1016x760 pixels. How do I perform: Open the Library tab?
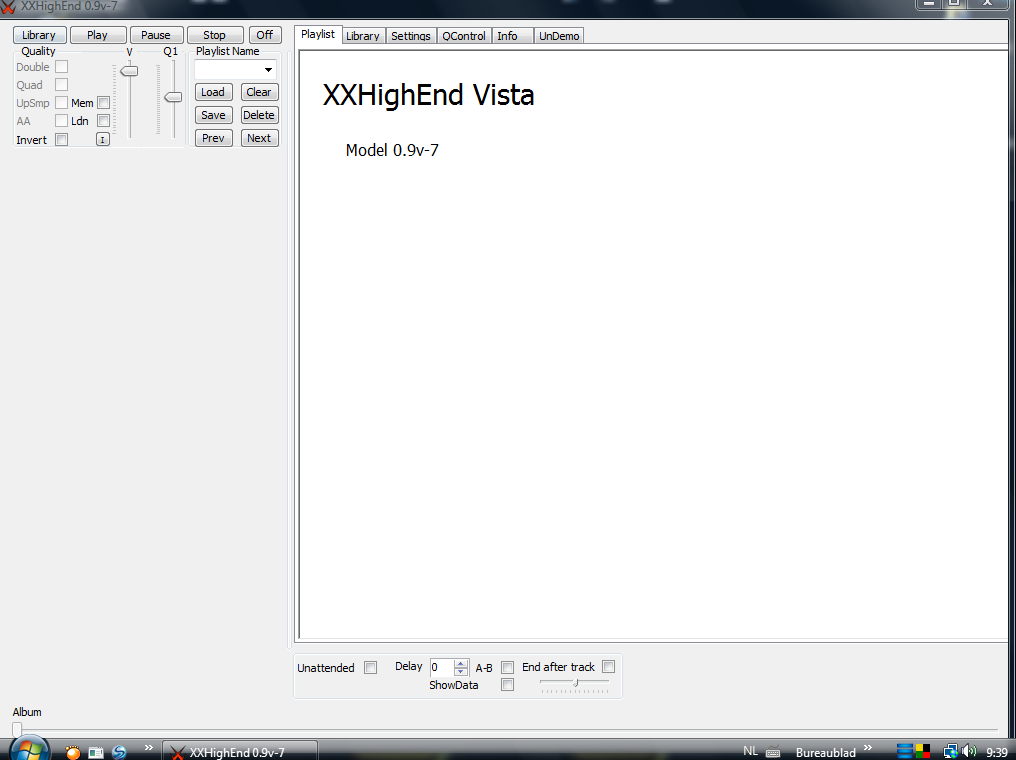363,36
